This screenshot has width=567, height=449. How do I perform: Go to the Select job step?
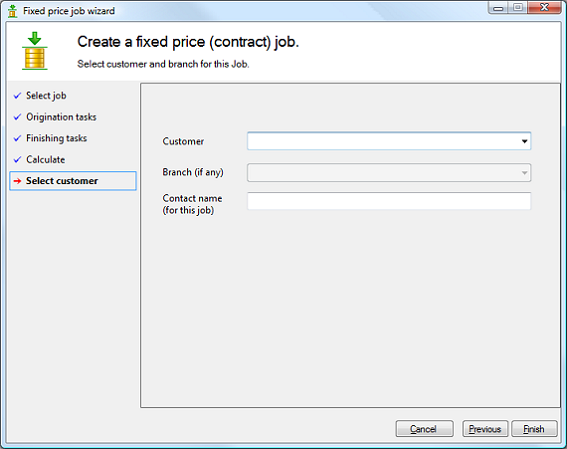click(46, 96)
